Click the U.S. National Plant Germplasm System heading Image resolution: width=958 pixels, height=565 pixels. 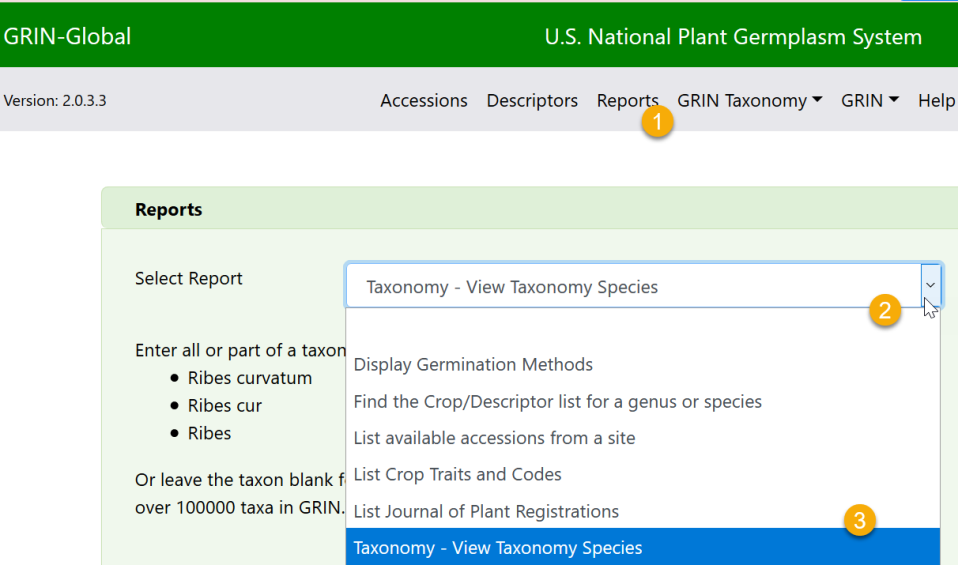(x=733, y=37)
